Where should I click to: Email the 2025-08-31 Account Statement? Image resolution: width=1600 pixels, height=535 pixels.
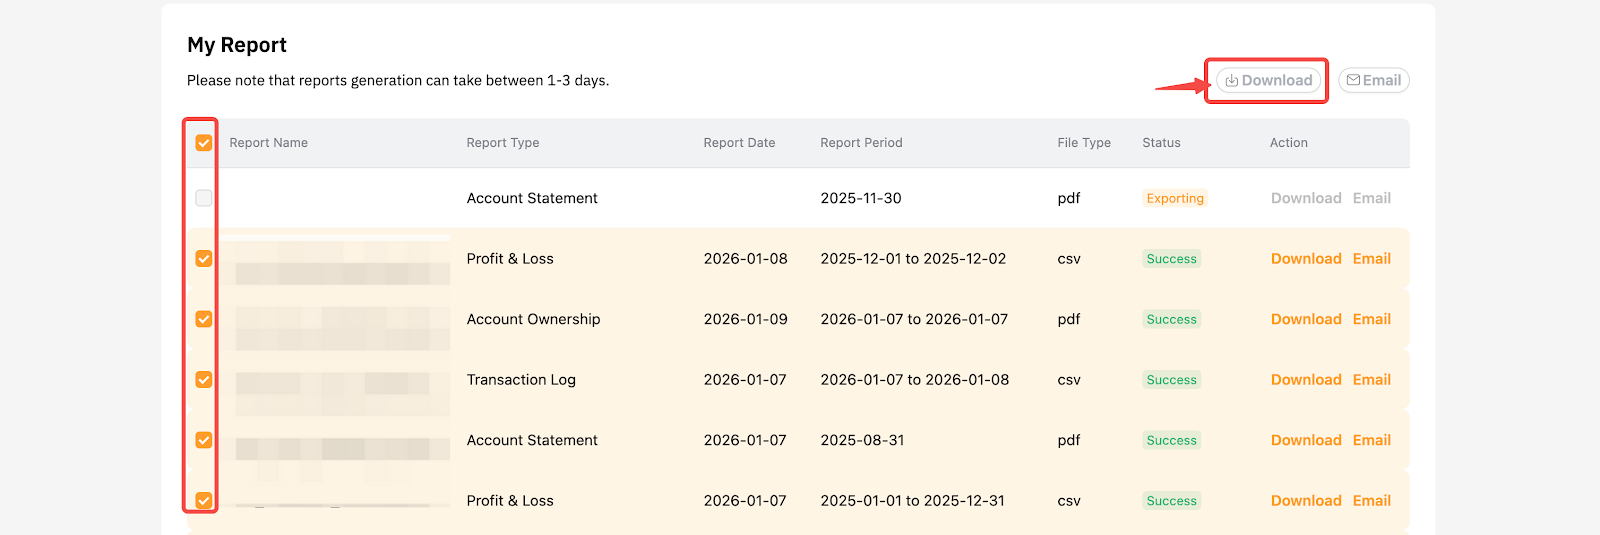[x=1371, y=440]
